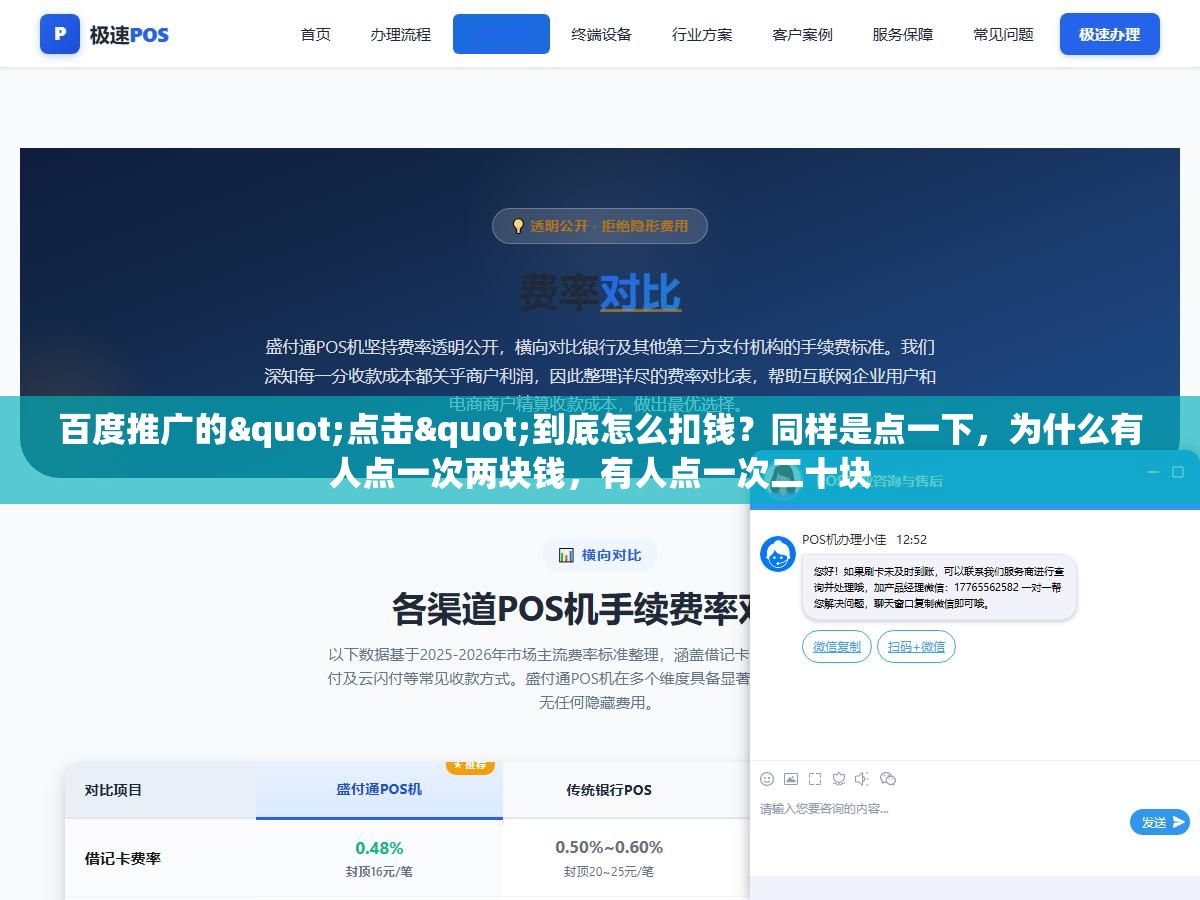Click the 推荐 badge above 盛付通POS机
The image size is (1200, 900).
(x=470, y=765)
